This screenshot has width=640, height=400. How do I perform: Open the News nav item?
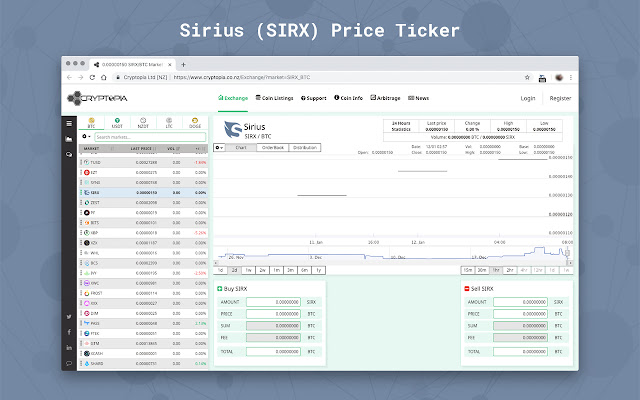click(418, 98)
